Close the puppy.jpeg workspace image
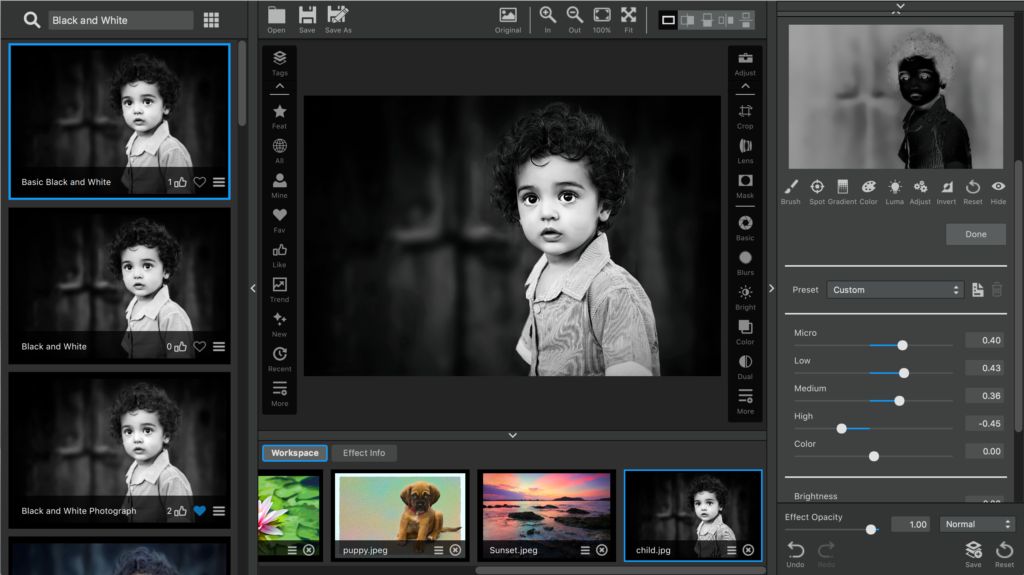Viewport: 1024px width, 575px height. (455, 550)
